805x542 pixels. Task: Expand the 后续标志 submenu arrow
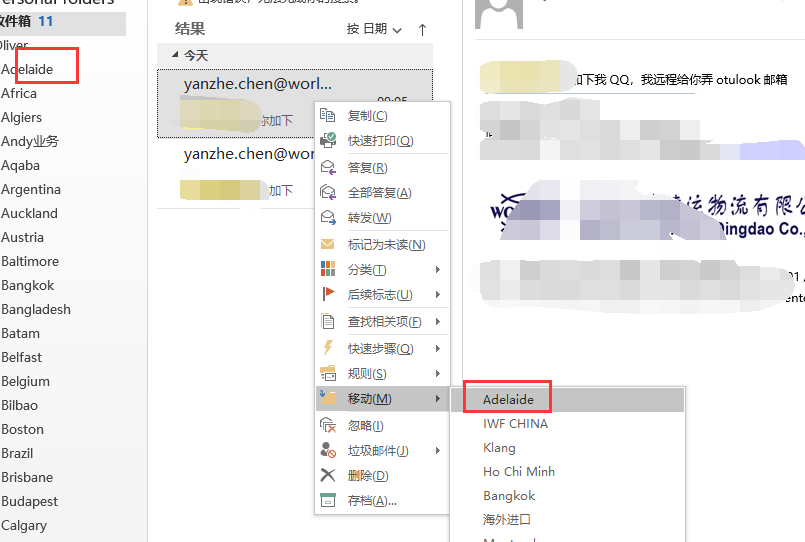437,294
